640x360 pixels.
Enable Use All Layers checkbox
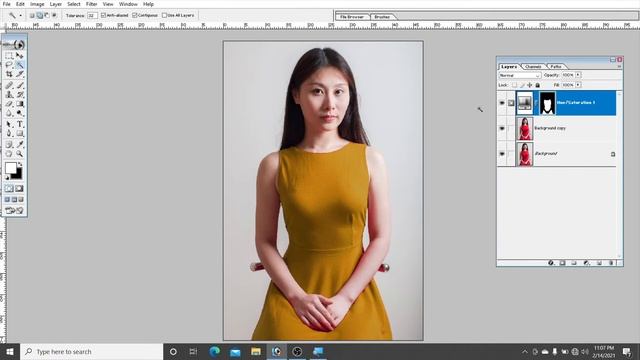pyautogui.click(x=164, y=15)
